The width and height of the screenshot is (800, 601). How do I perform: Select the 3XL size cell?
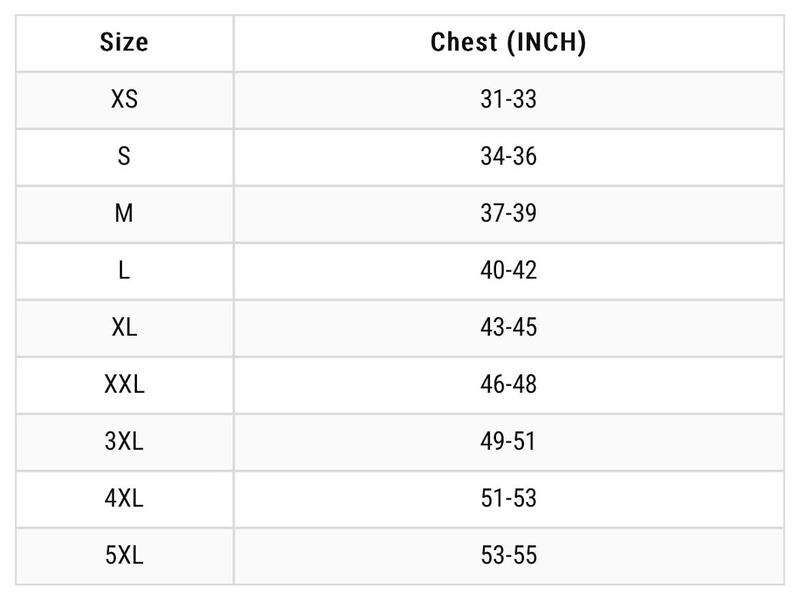point(124,442)
